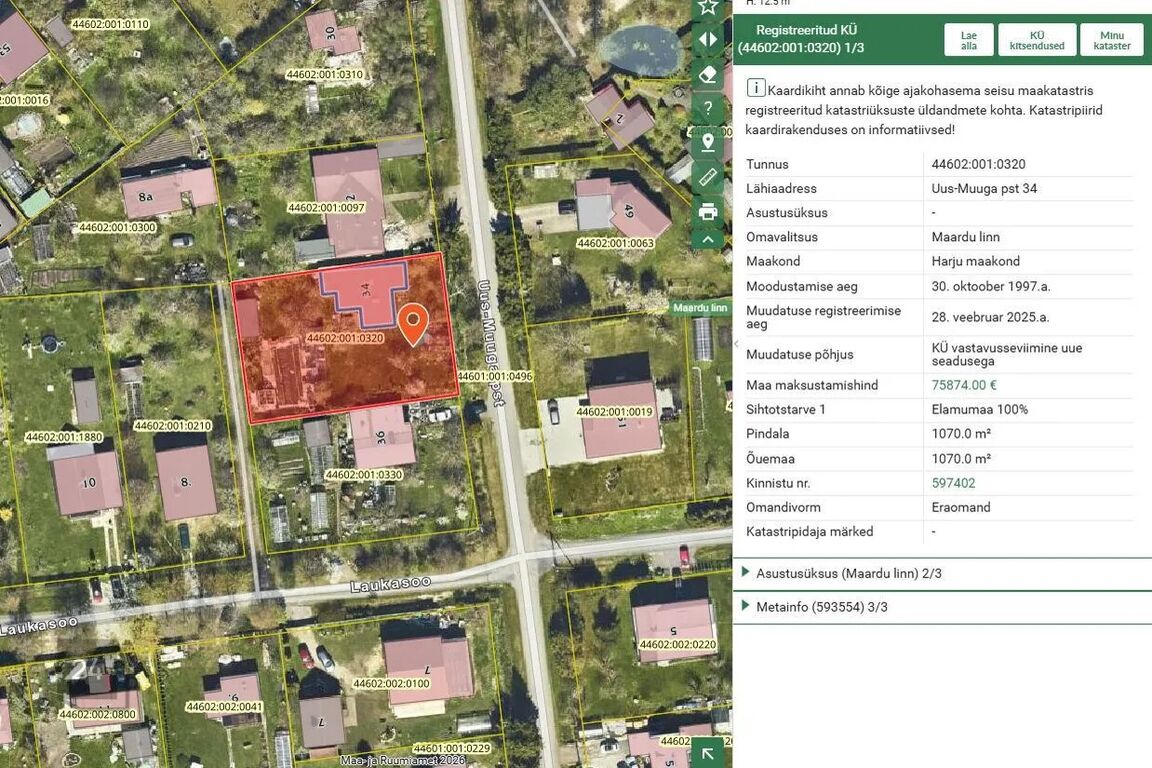The image size is (1152, 768).
Task: Open the KÜ kitsendused button
Action: [x=1037, y=40]
